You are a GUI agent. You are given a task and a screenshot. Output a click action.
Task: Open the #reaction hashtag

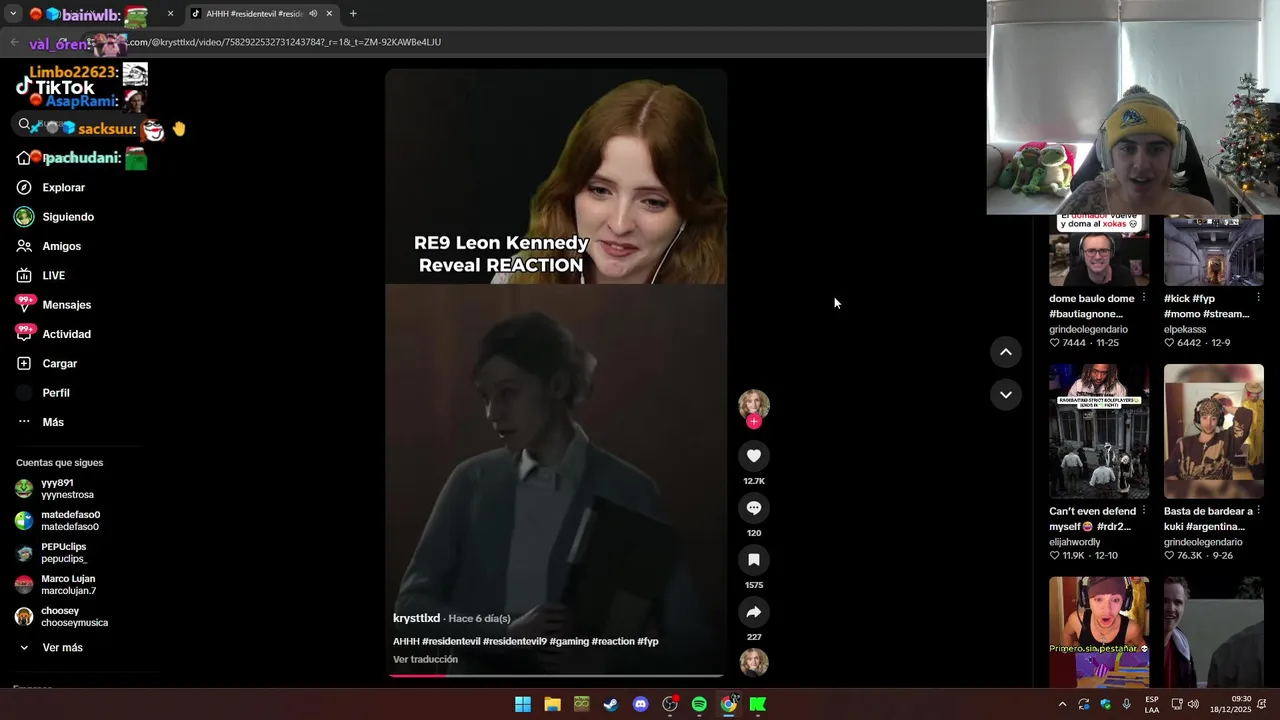pos(613,641)
